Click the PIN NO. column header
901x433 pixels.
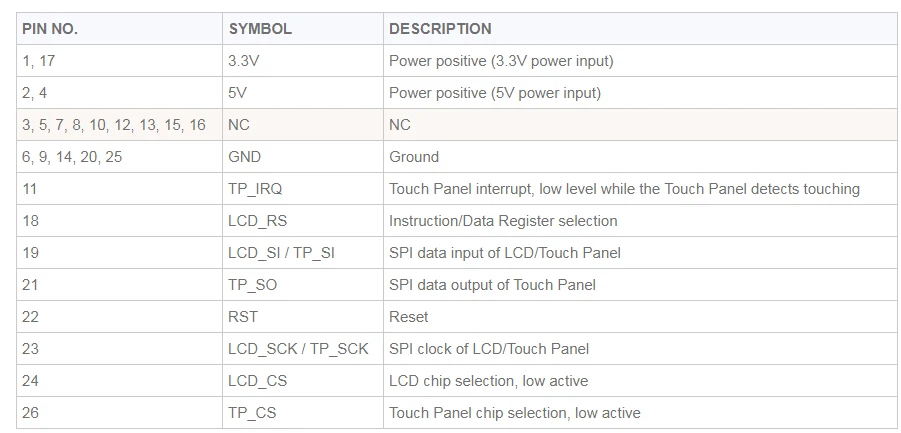[x=120, y=29]
